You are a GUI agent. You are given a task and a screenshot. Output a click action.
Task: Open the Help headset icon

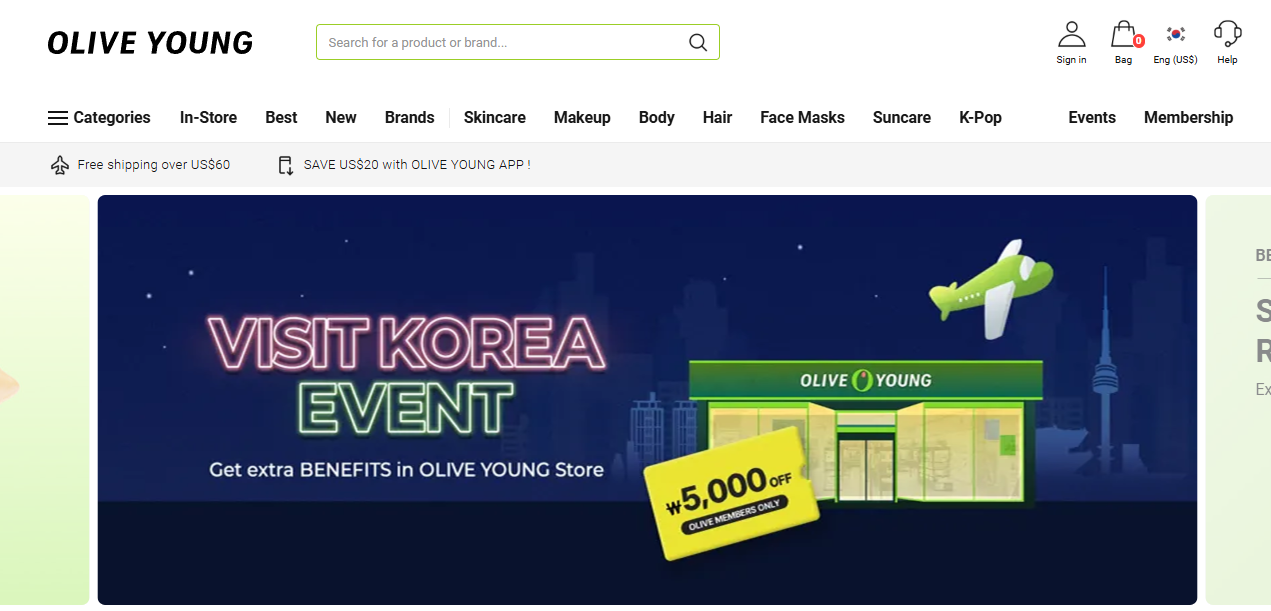tap(1227, 34)
